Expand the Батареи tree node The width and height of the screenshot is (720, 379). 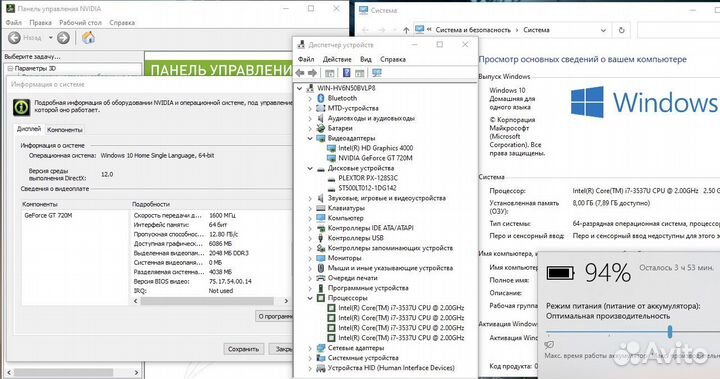(310, 128)
